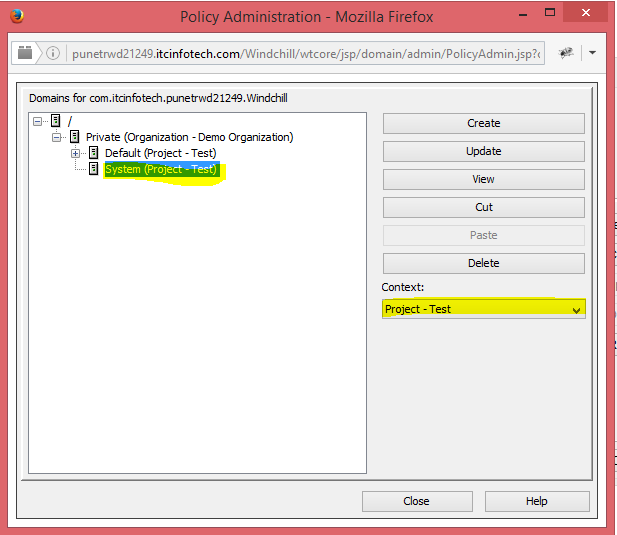Open the toolbar overflow dropdown arrow

(x=592, y=53)
